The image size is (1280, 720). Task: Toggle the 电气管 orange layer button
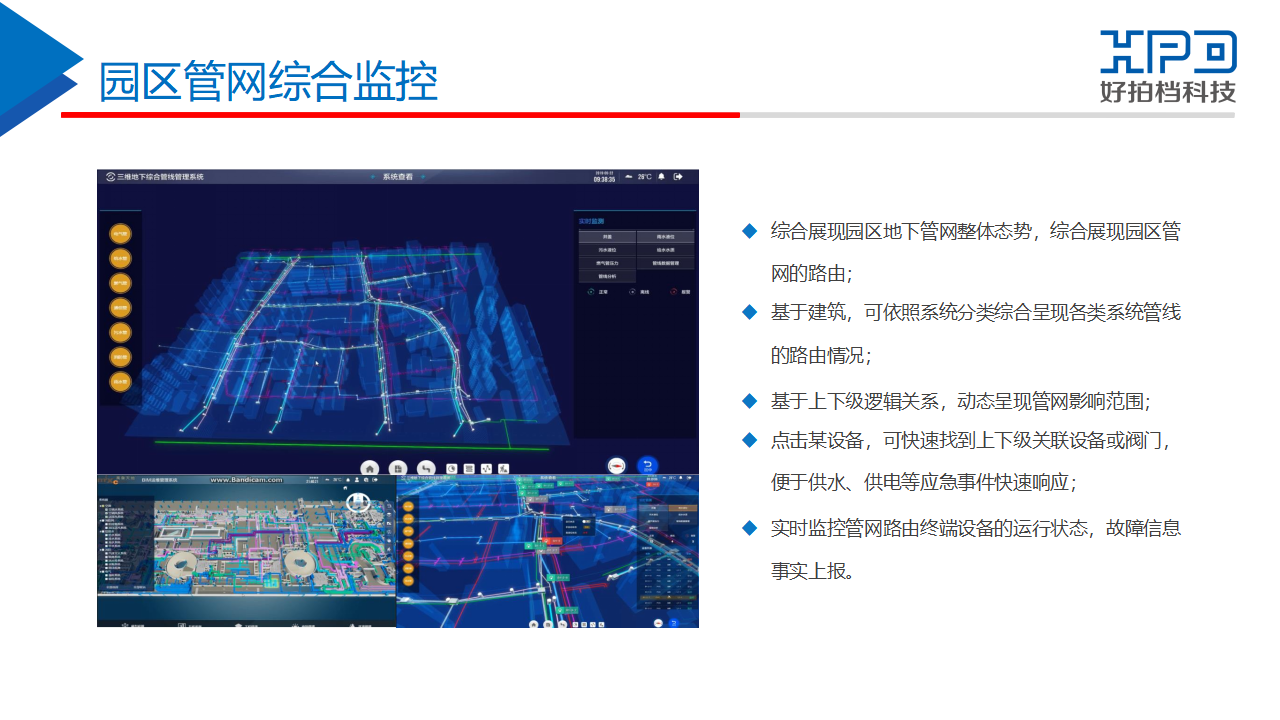120,234
